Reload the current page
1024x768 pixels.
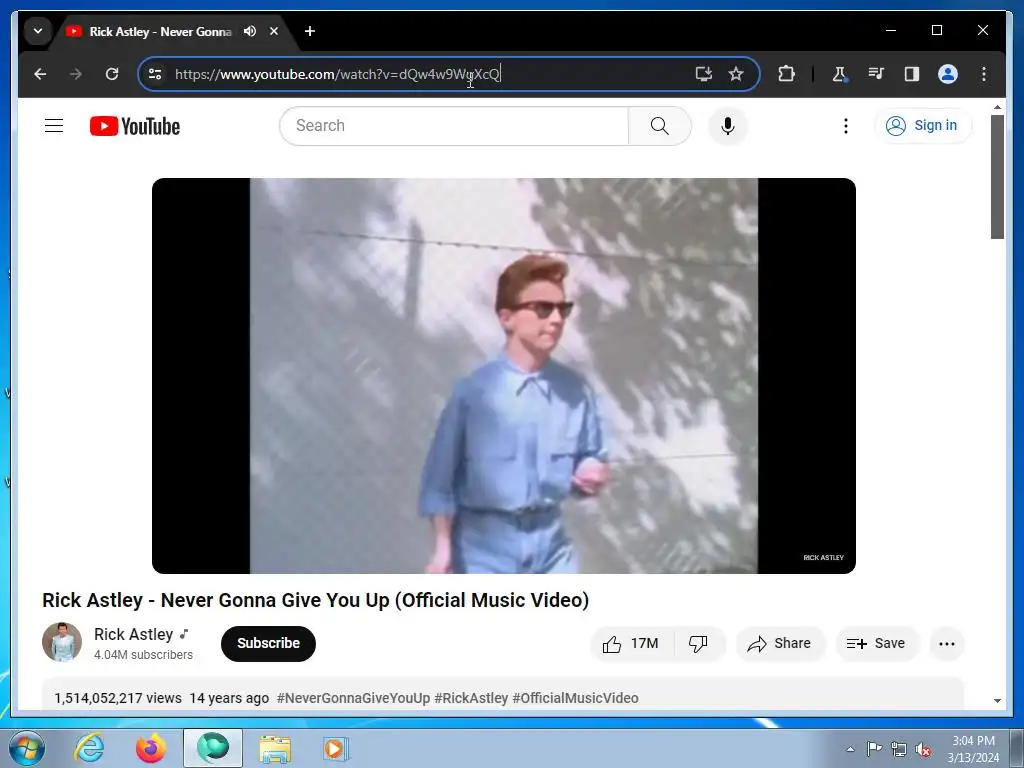(112, 74)
